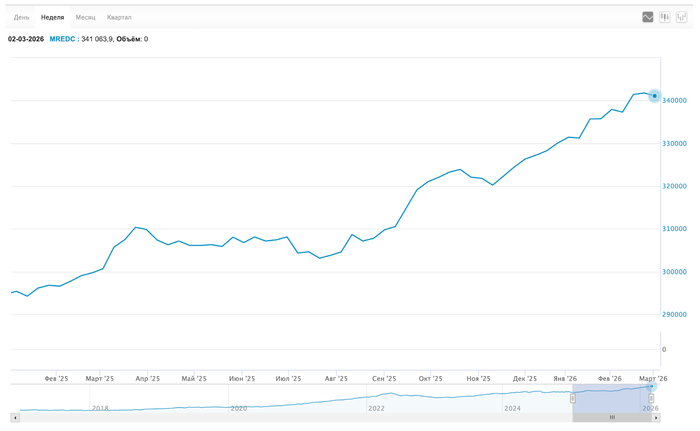This screenshot has width=700, height=431.
Task: Click the highlighted last data point
Action: pyautogui.click(x=655, y=96)
